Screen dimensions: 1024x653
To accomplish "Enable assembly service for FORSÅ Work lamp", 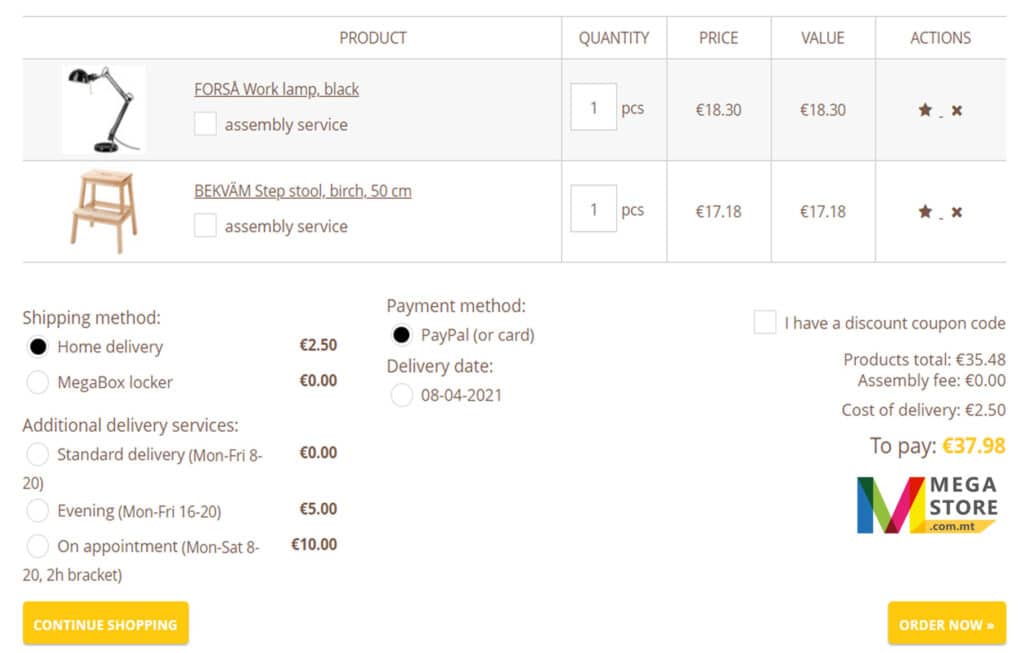I will [205, 124].
